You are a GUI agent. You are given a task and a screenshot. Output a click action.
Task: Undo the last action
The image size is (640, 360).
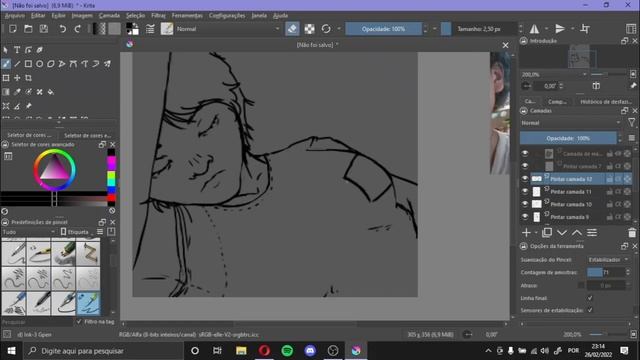click(62, 29)
